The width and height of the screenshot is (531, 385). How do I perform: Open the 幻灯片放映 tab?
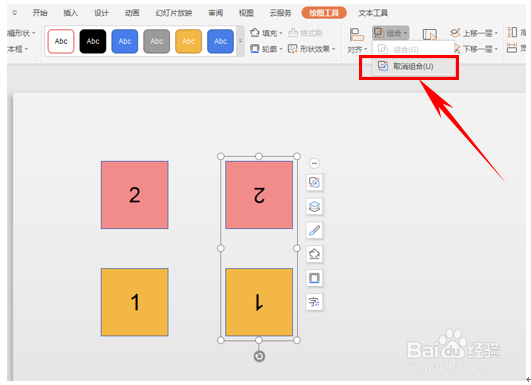(174, 13)
